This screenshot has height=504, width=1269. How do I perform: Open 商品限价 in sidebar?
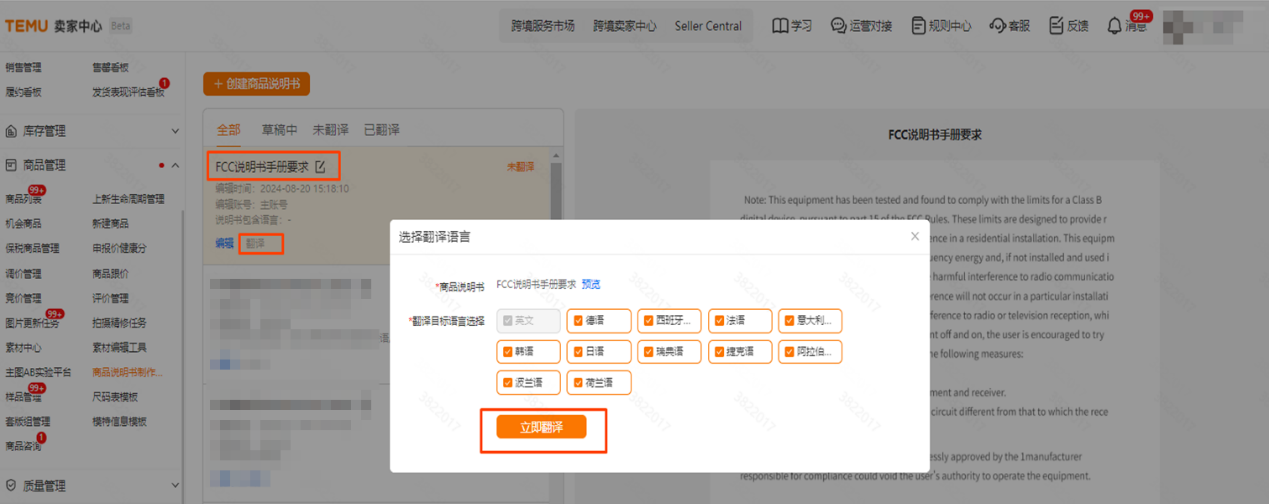[x=110, y=274]
